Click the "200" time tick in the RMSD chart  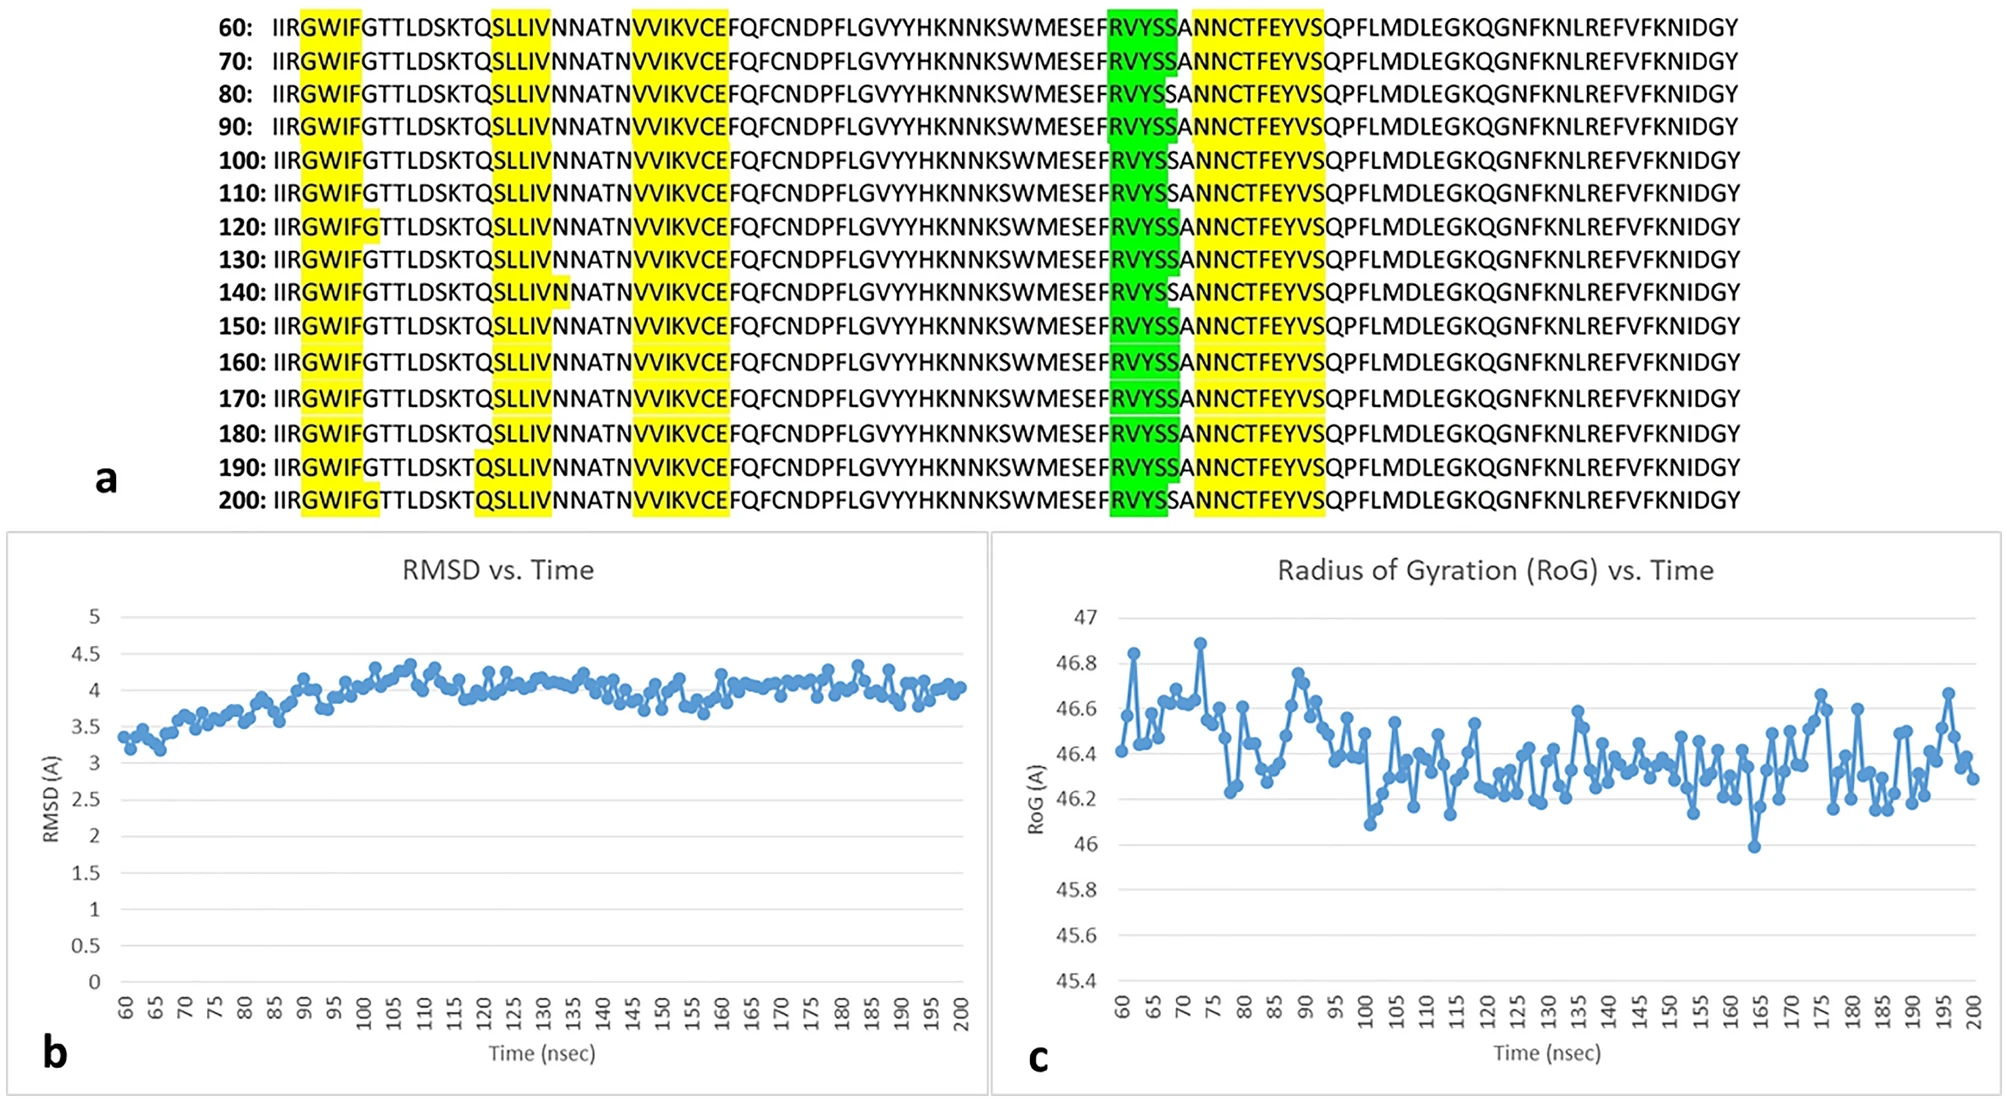961,1012
